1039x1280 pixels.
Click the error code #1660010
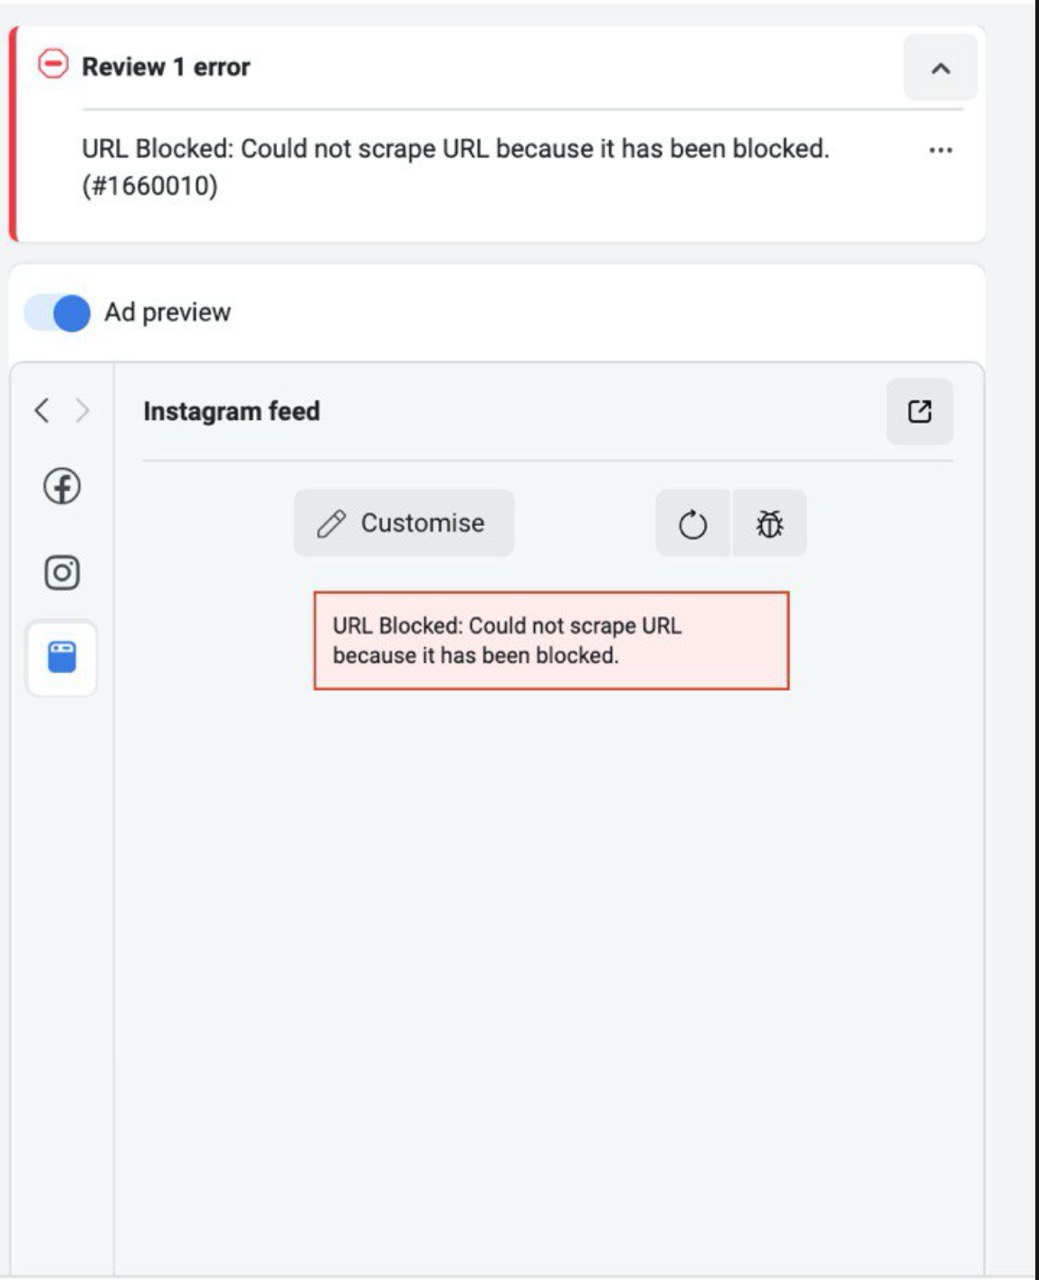tap(150, 186)
